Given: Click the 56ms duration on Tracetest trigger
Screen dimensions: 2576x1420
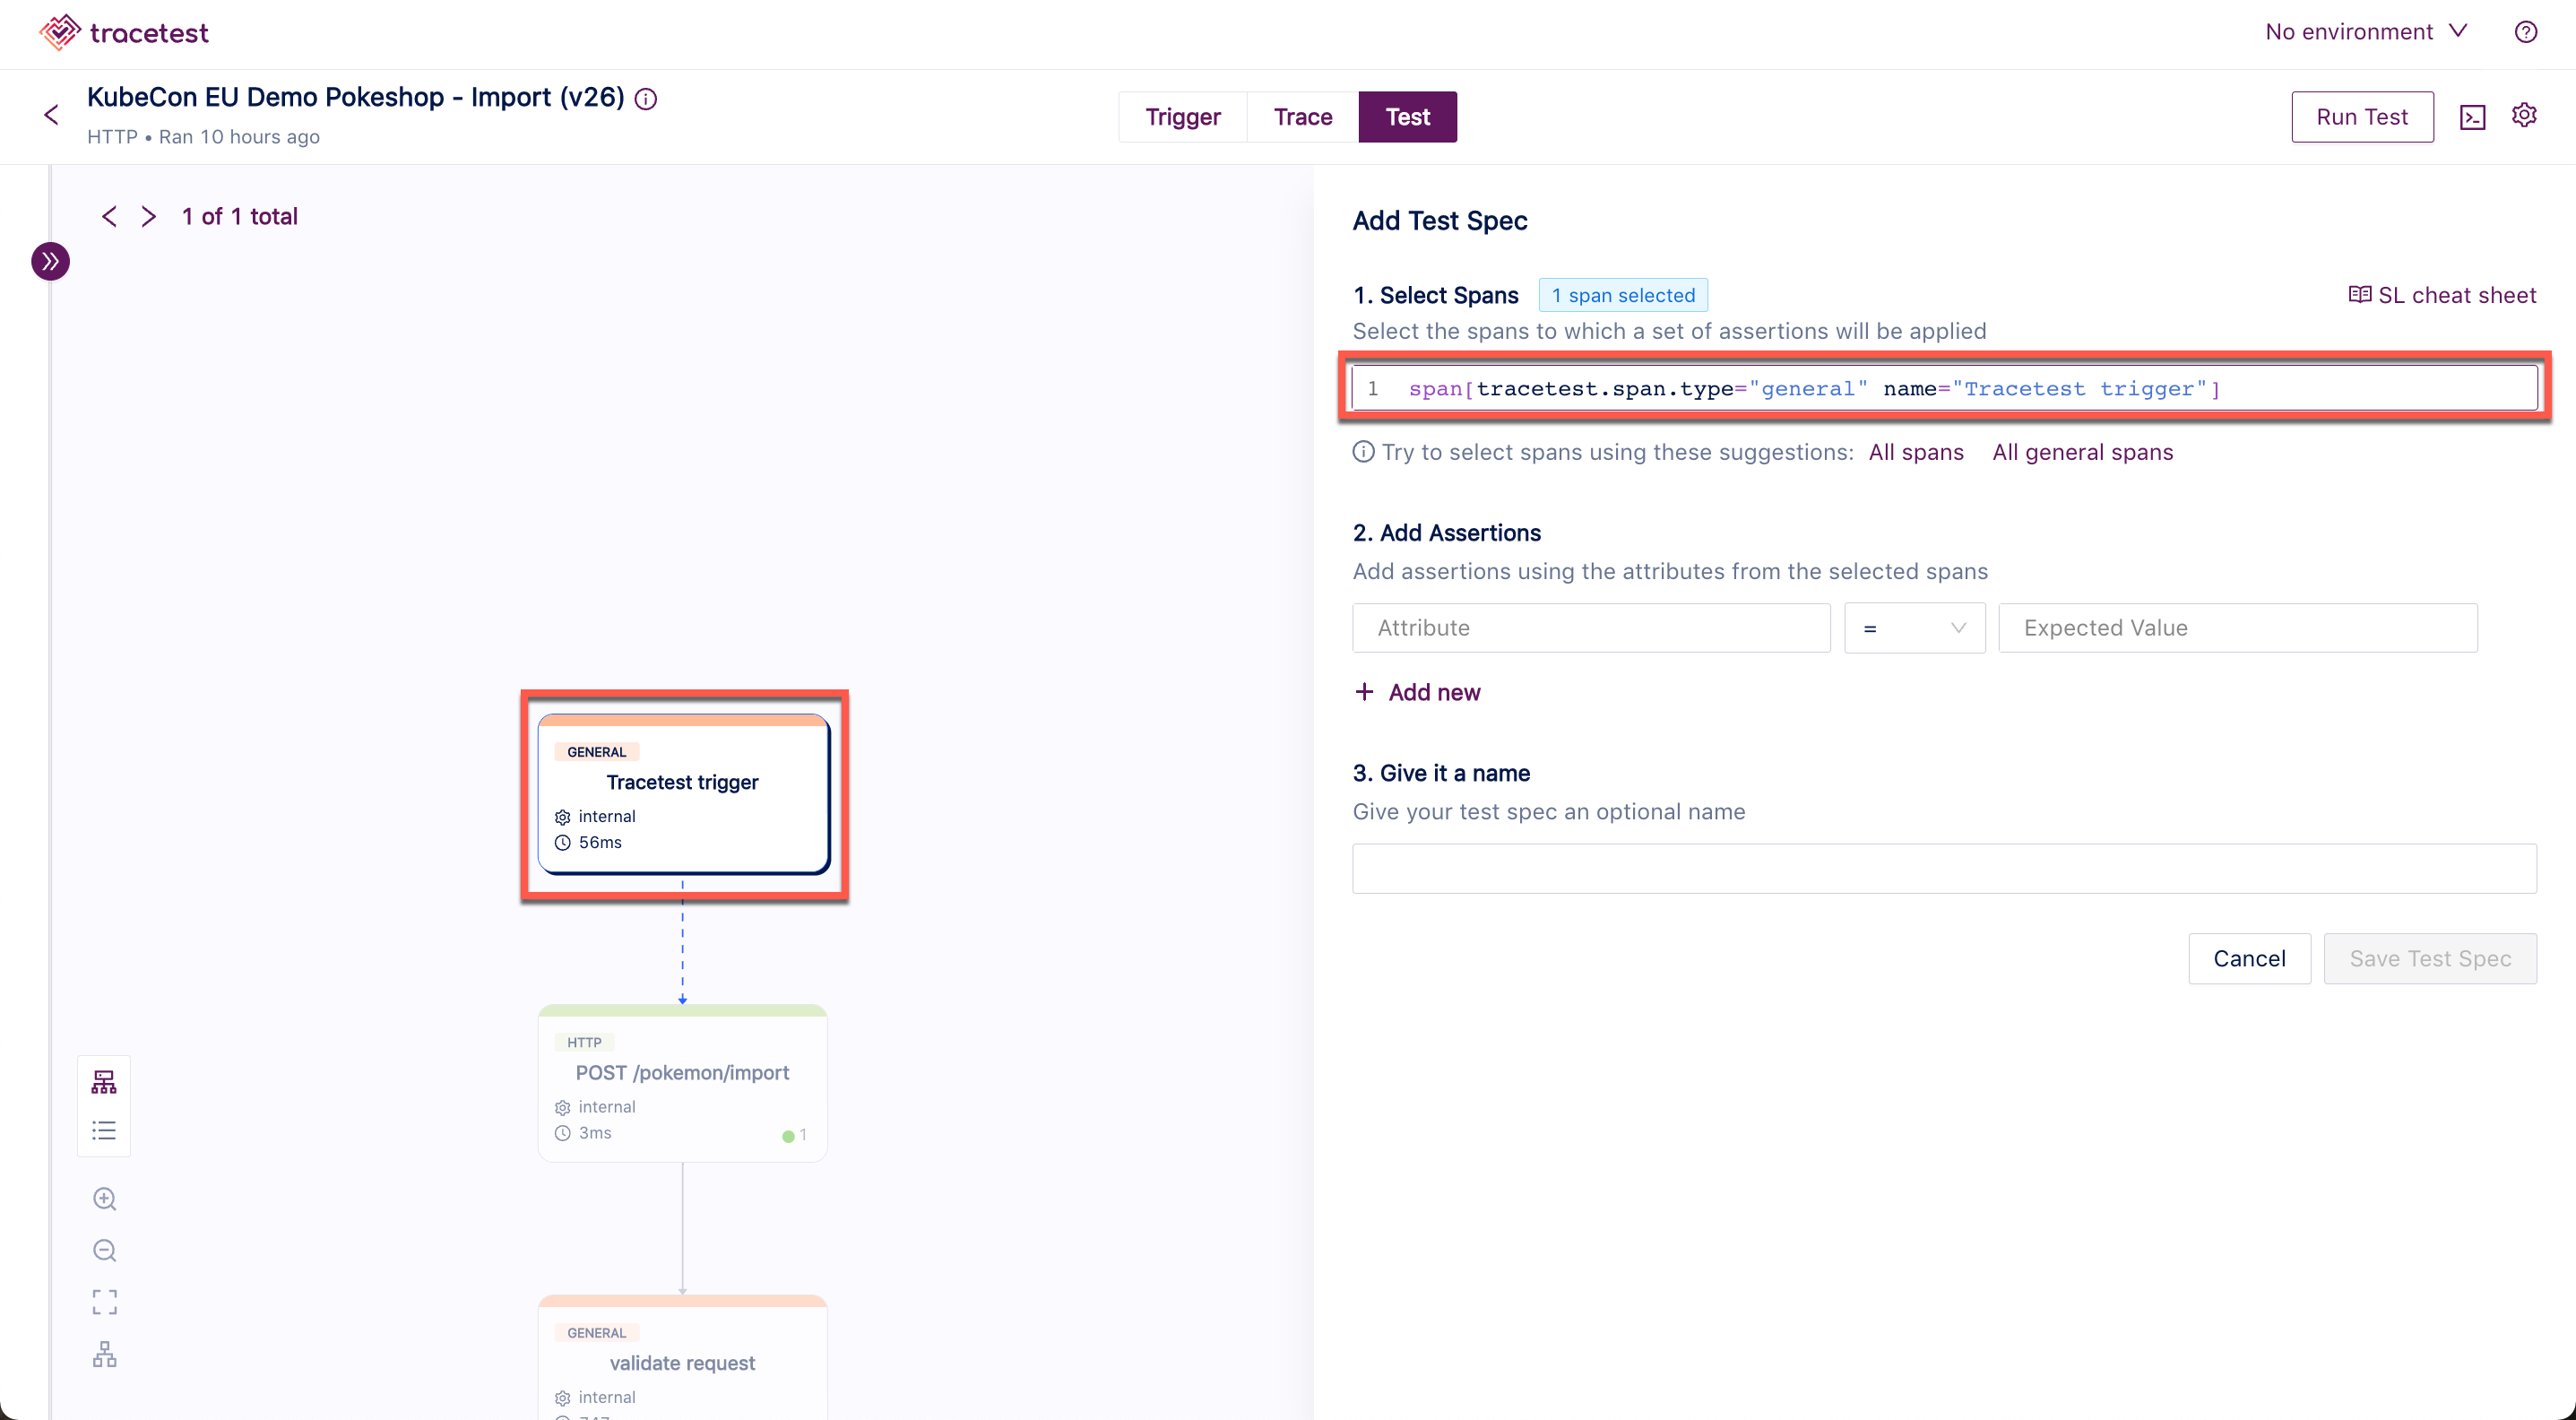Looking at the screenshot, I should (600, 843).
